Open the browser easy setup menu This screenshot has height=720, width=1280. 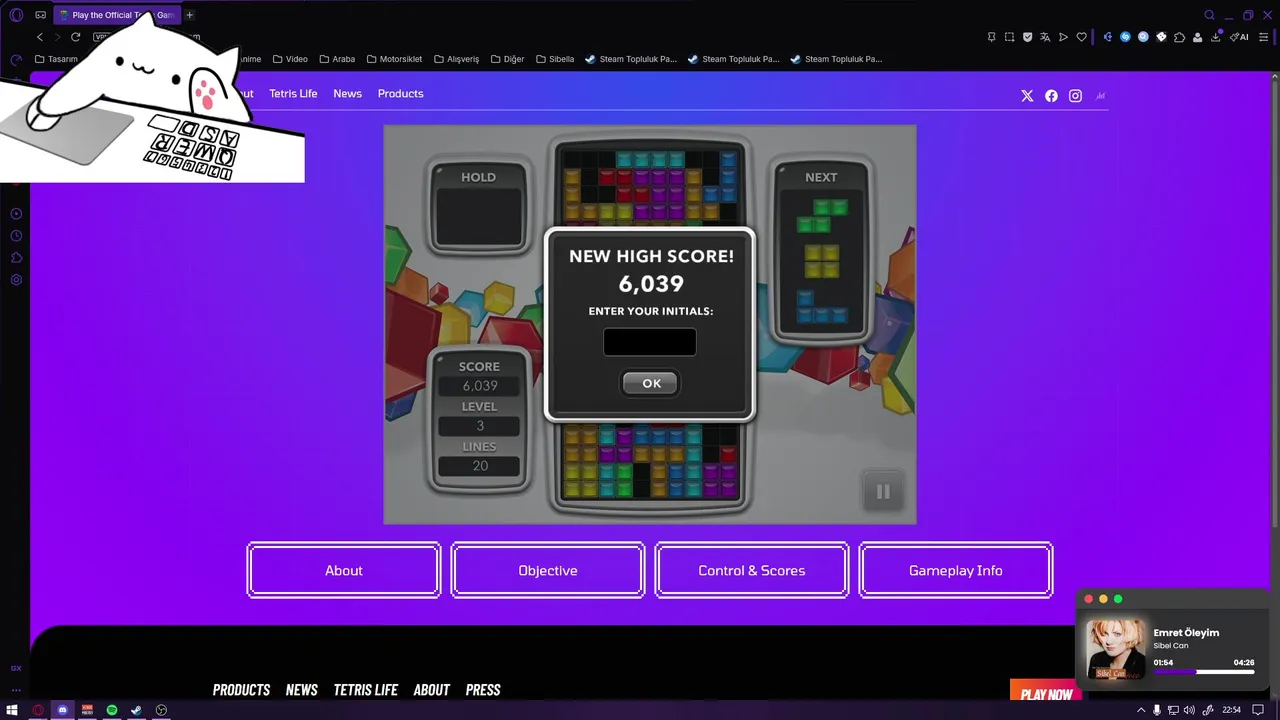pyautogui.click(x=1264, y=37)
